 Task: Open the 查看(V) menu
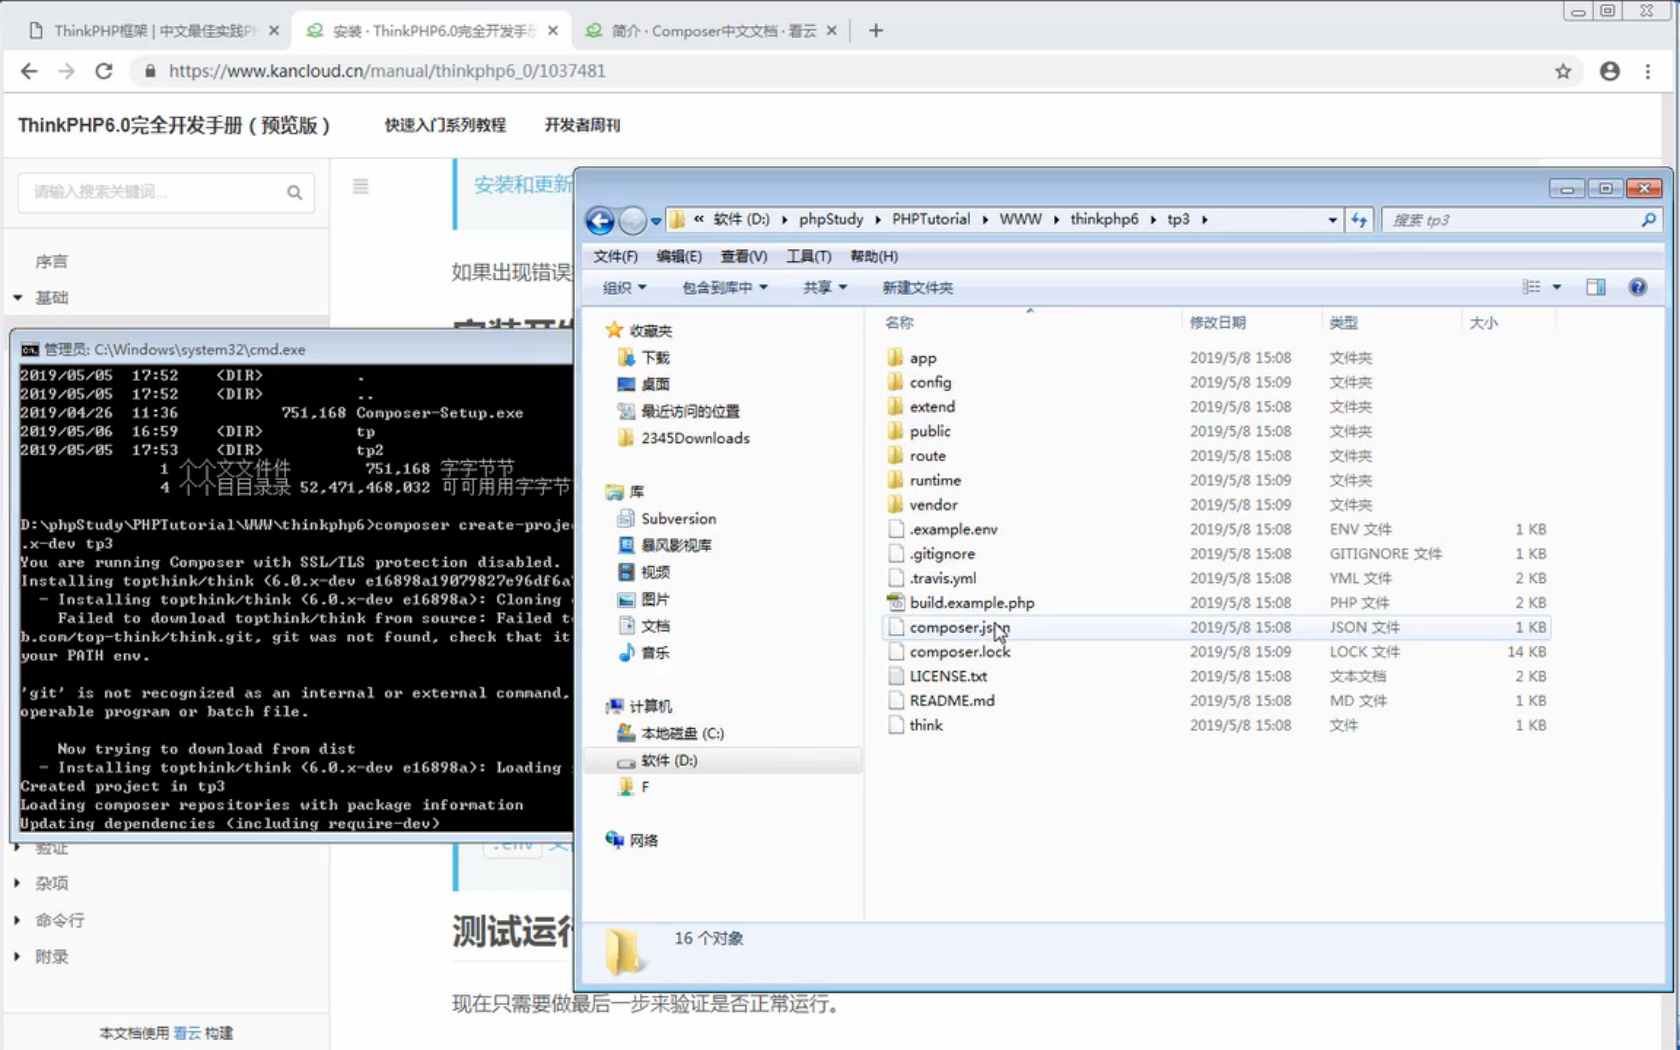pyautogui.click(x=744, y=257)
